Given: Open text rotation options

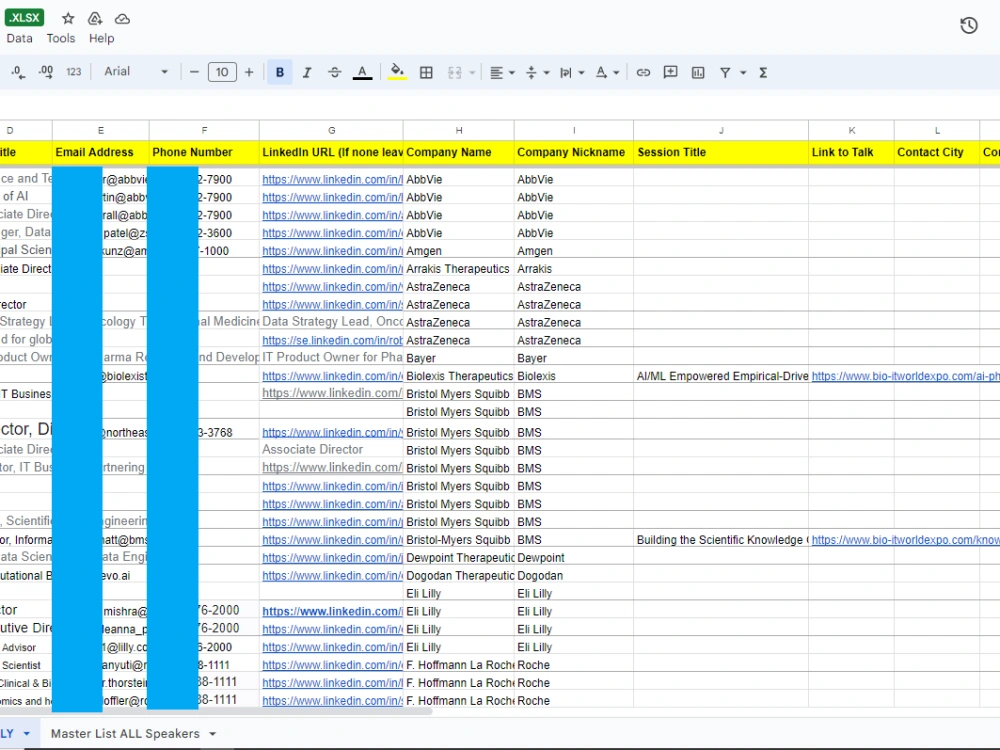Looking at the screenshot, I should (x=607, y=73).
